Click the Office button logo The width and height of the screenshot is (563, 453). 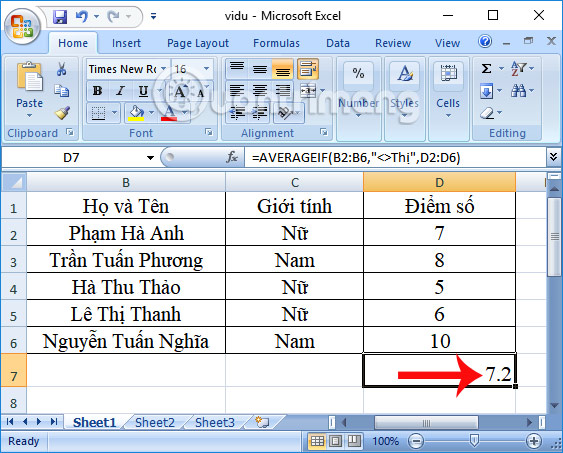[22, 27]
